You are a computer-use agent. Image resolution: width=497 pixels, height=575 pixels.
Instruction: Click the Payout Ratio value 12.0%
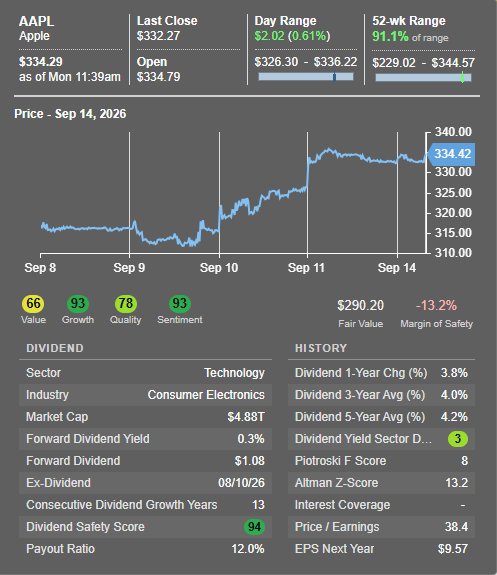pos(248,549)
